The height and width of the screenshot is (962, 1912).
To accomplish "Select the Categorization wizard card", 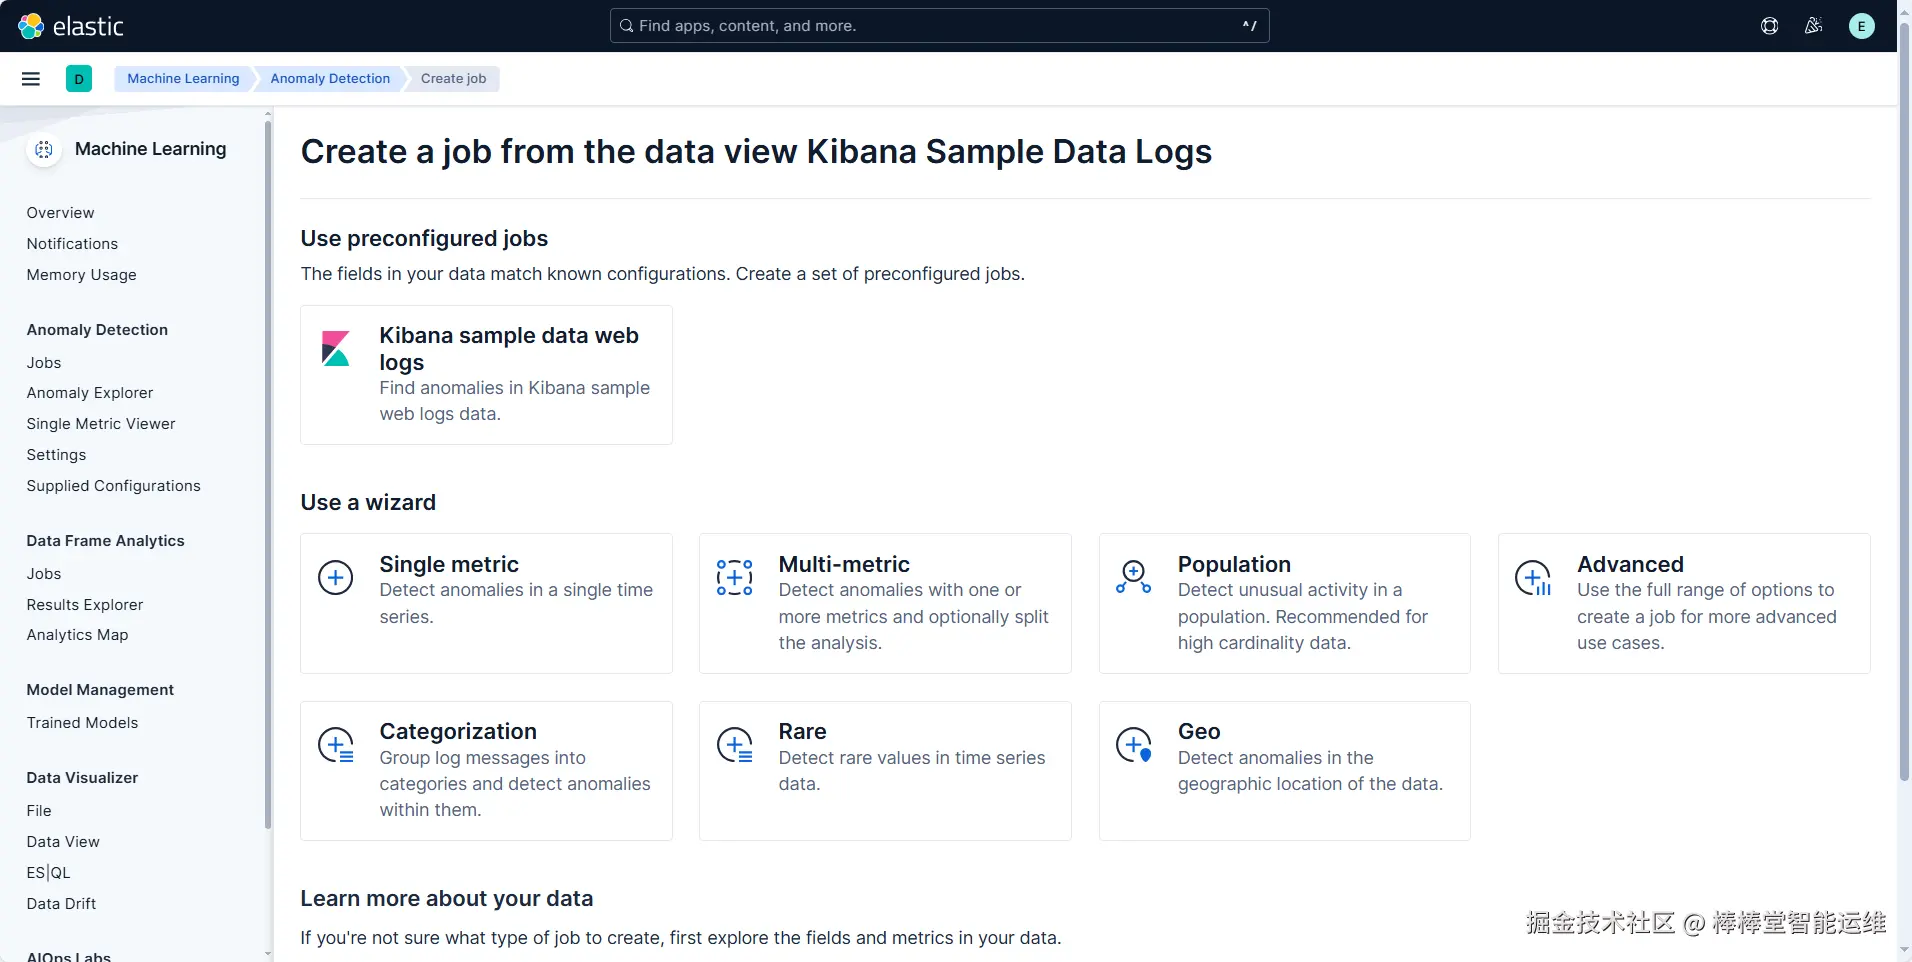I will [x=486, y=770].
